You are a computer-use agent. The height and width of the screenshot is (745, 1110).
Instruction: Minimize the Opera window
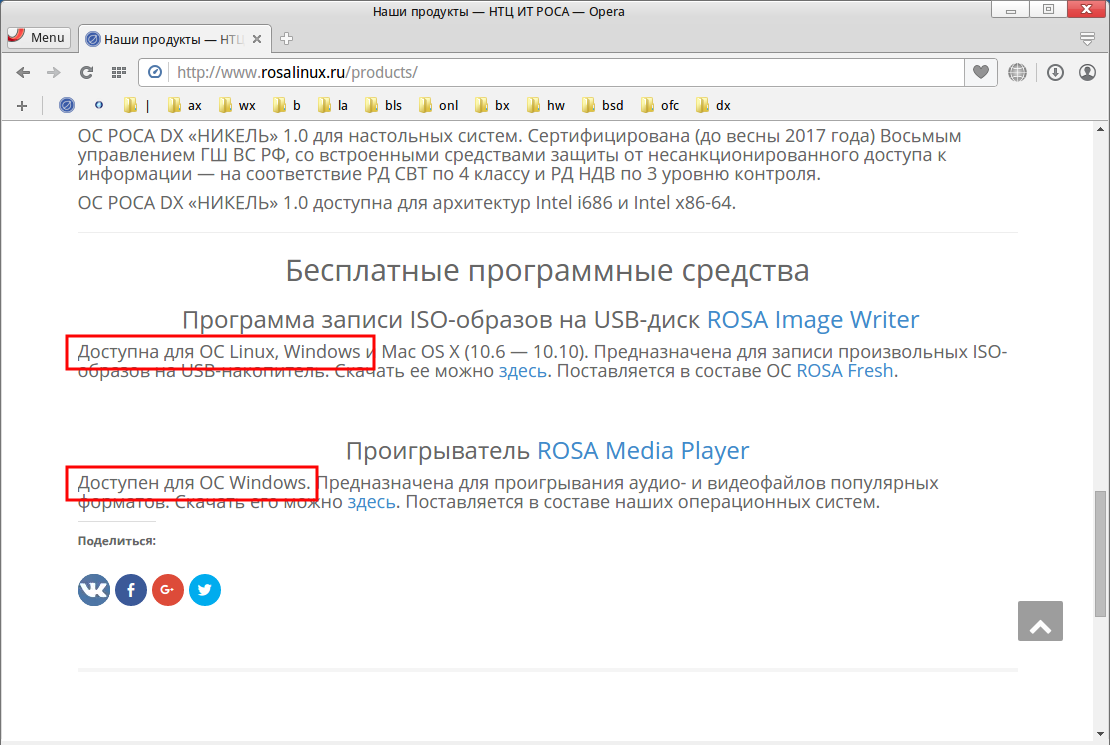pos(1010,10)
